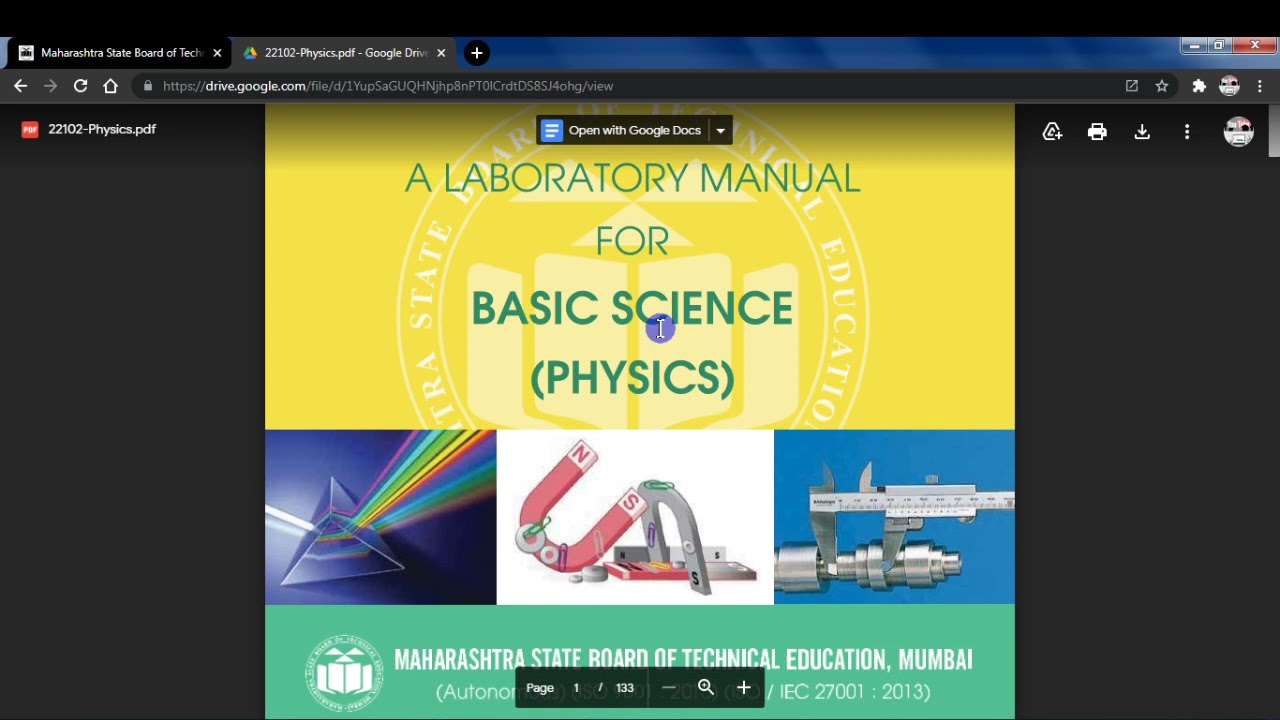Open page in new window icon
Viewport: 1280px width, 720px height.
(1132, 86)
